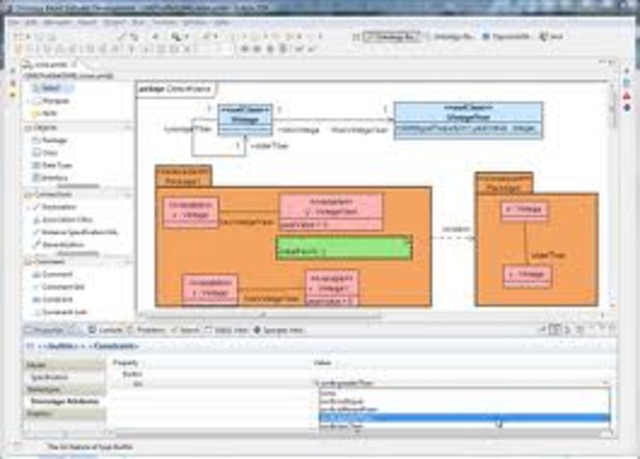Choose the Generalization connection tool

tap(58, 245)
